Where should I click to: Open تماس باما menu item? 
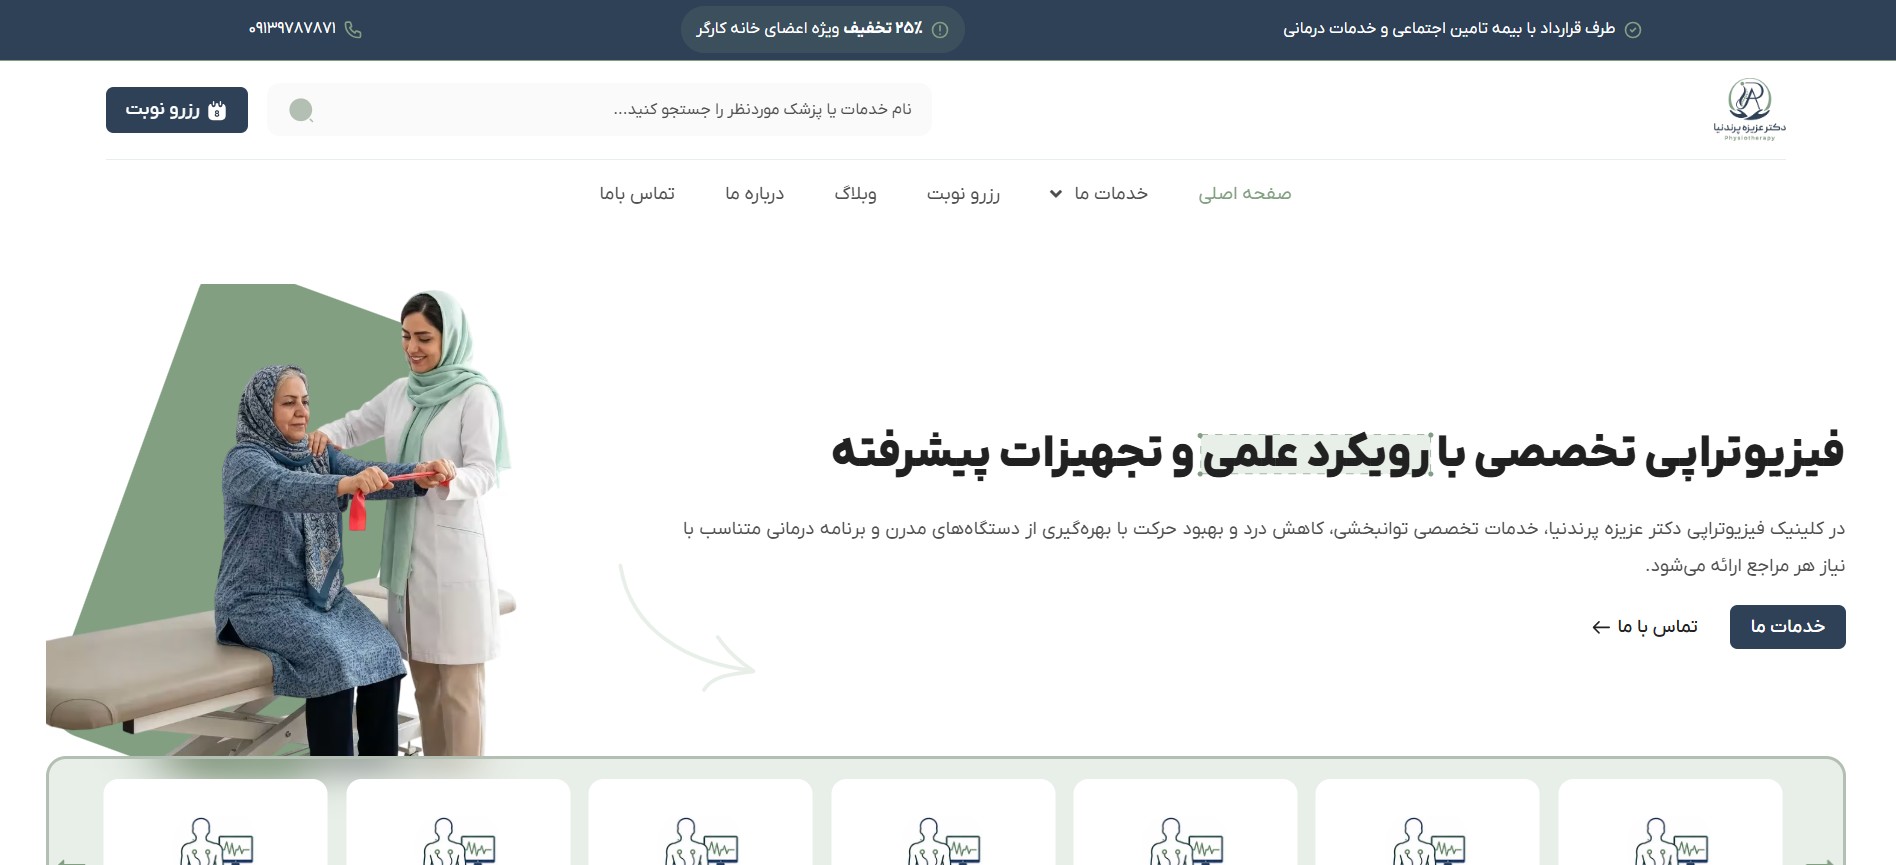(637, 194)
